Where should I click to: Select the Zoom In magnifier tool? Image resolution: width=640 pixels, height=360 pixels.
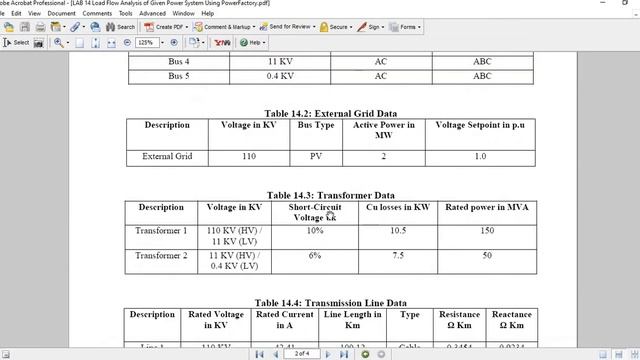point(58,42)
